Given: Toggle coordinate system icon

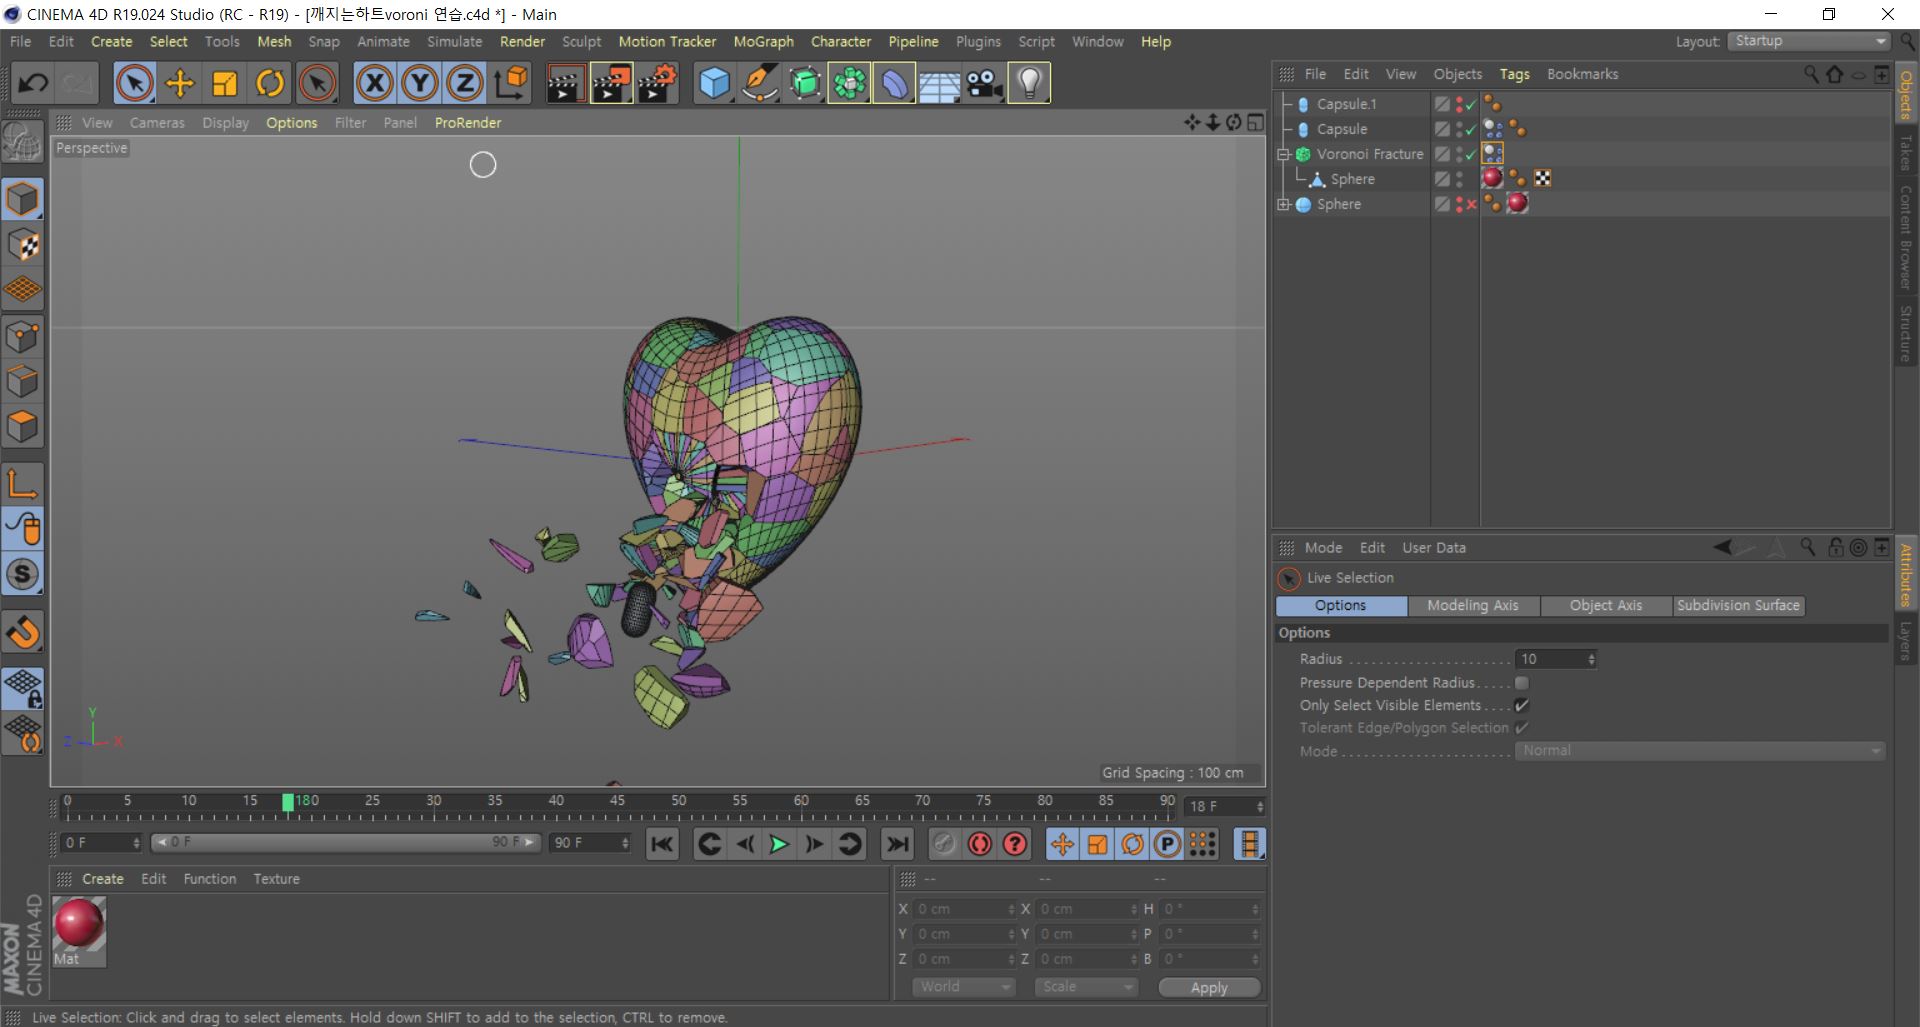Looking at the screenshot, I should click(x=511, y=83).
